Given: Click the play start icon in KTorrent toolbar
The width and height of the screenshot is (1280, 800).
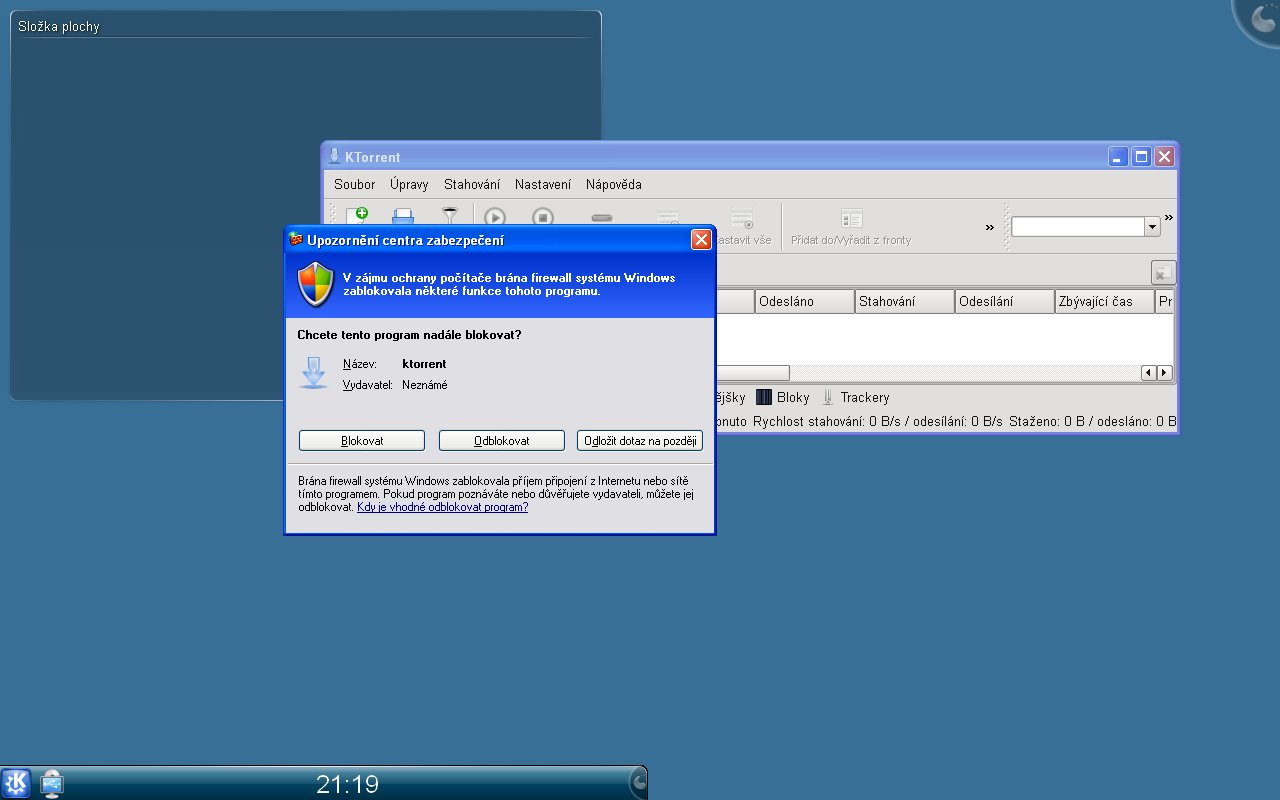Looking at the screenshot, I should (x=495, y=217).
